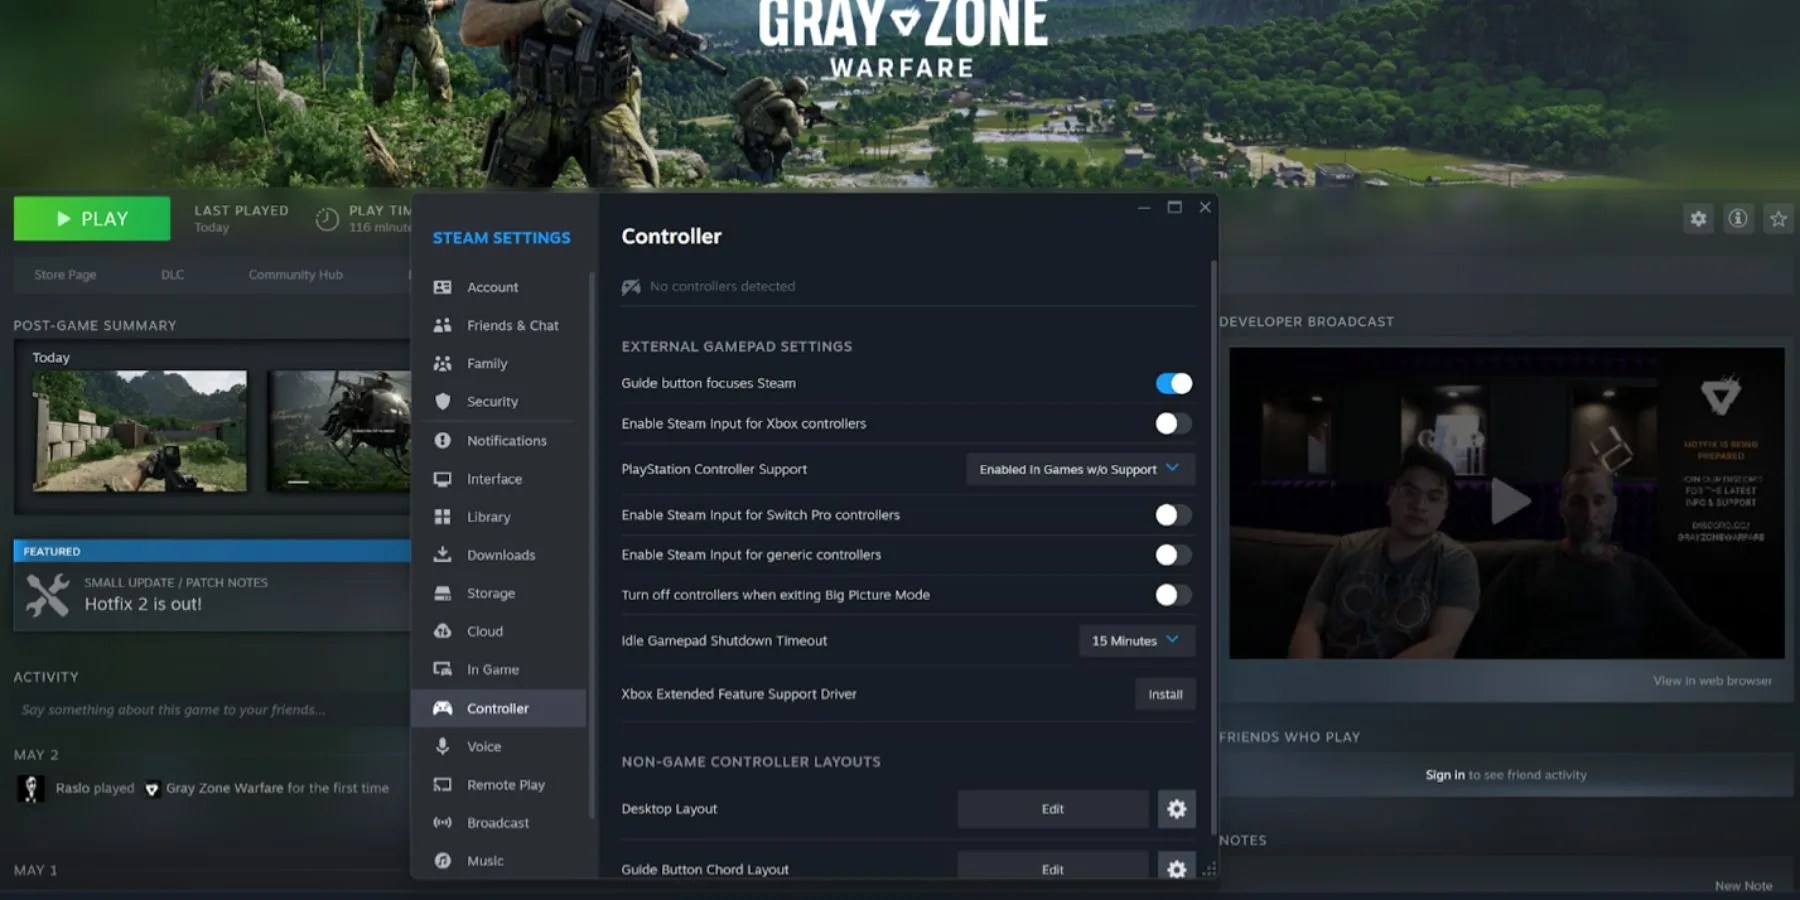This screenshot has height=900, width=1800.
Task: Enable Steam Input for generic controllers
Action: (x=1173, y=555)
